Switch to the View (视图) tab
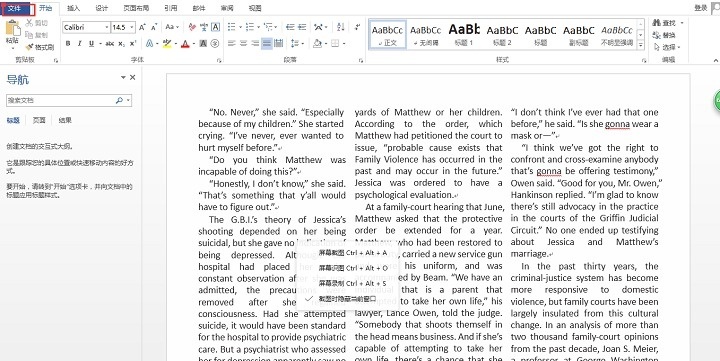720x361 pixels. [x=255, y=8]
